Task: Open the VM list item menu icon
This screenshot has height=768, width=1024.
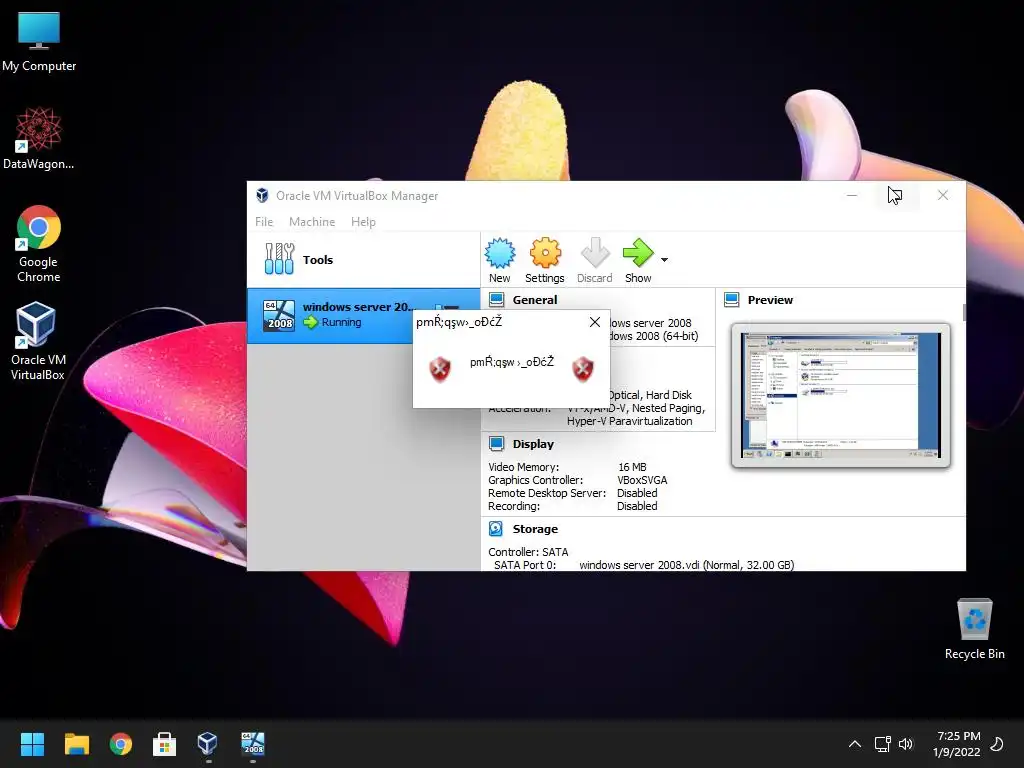Action: 448,307
